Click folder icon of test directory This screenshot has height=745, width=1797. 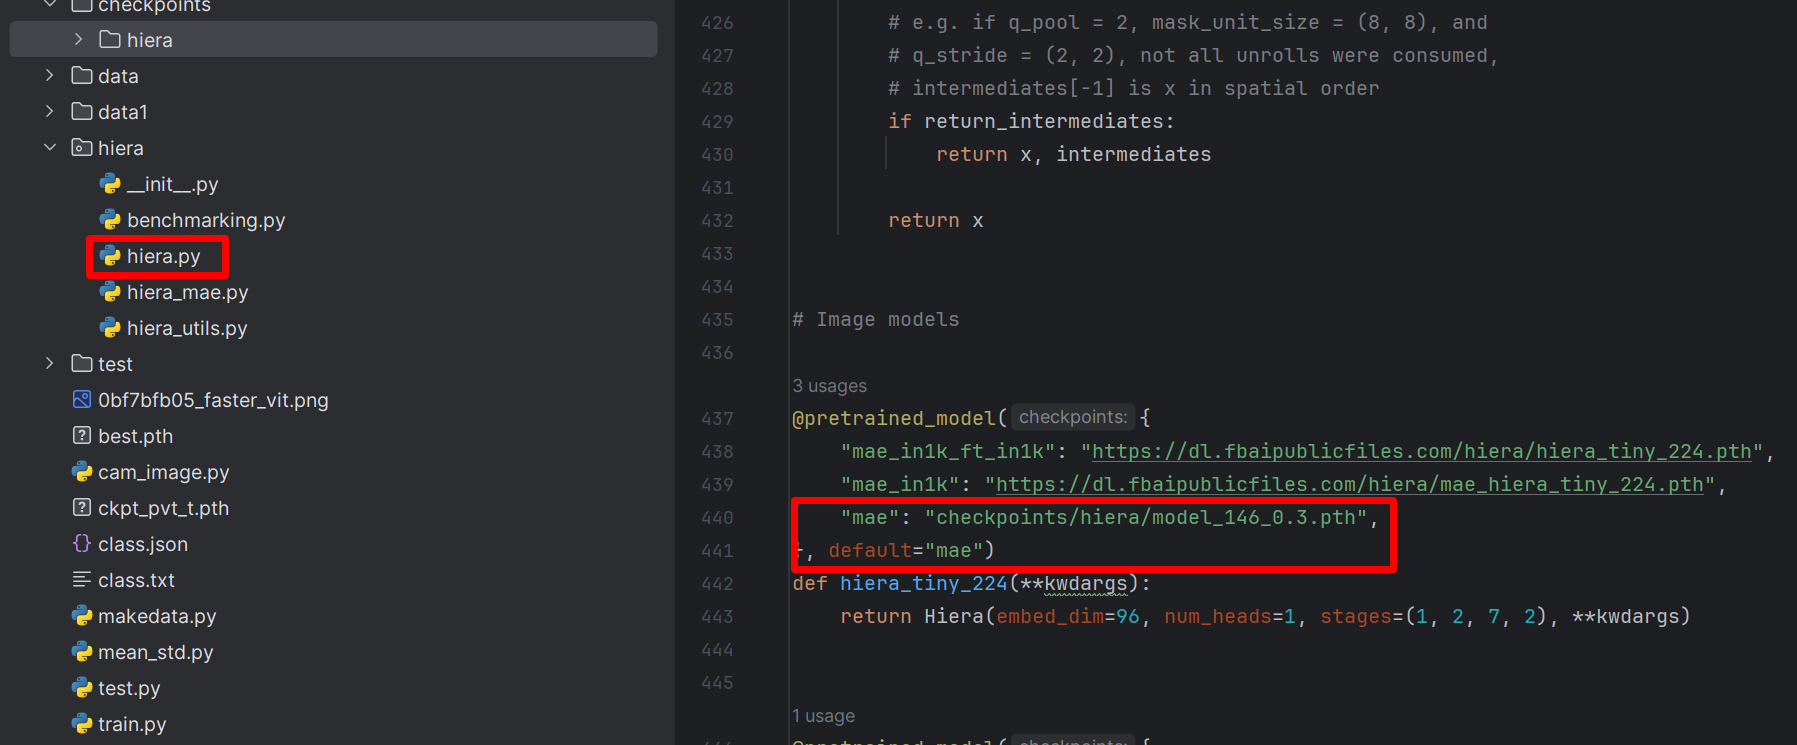click(82, 364)
